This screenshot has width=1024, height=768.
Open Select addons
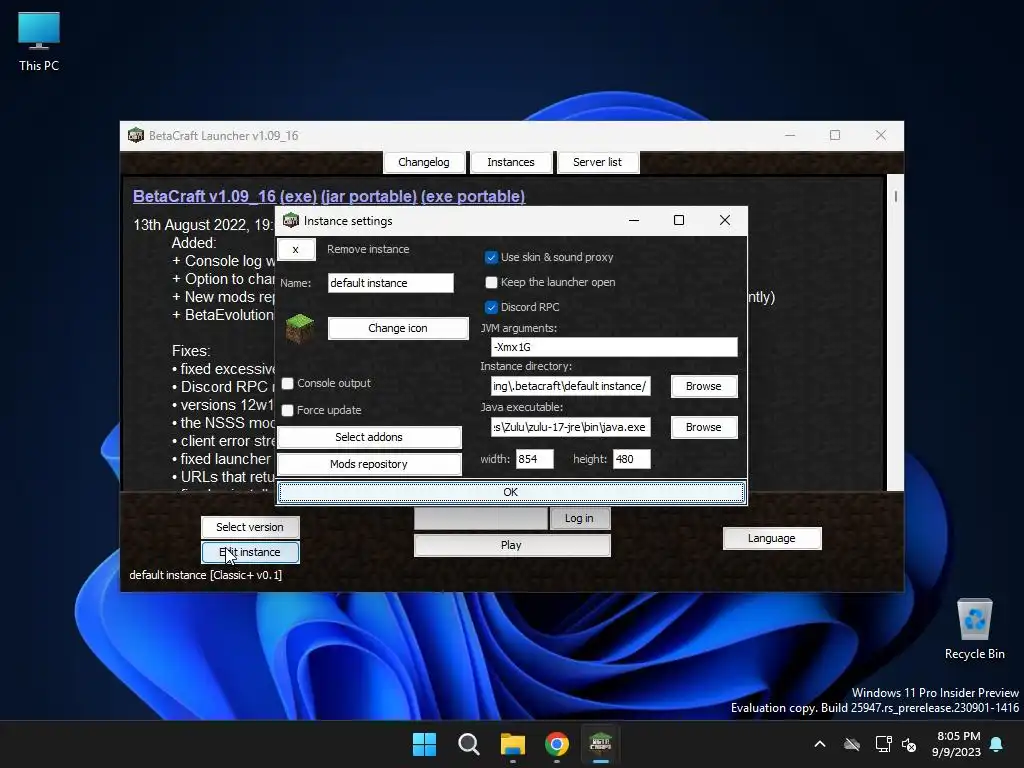coord(369,437)
